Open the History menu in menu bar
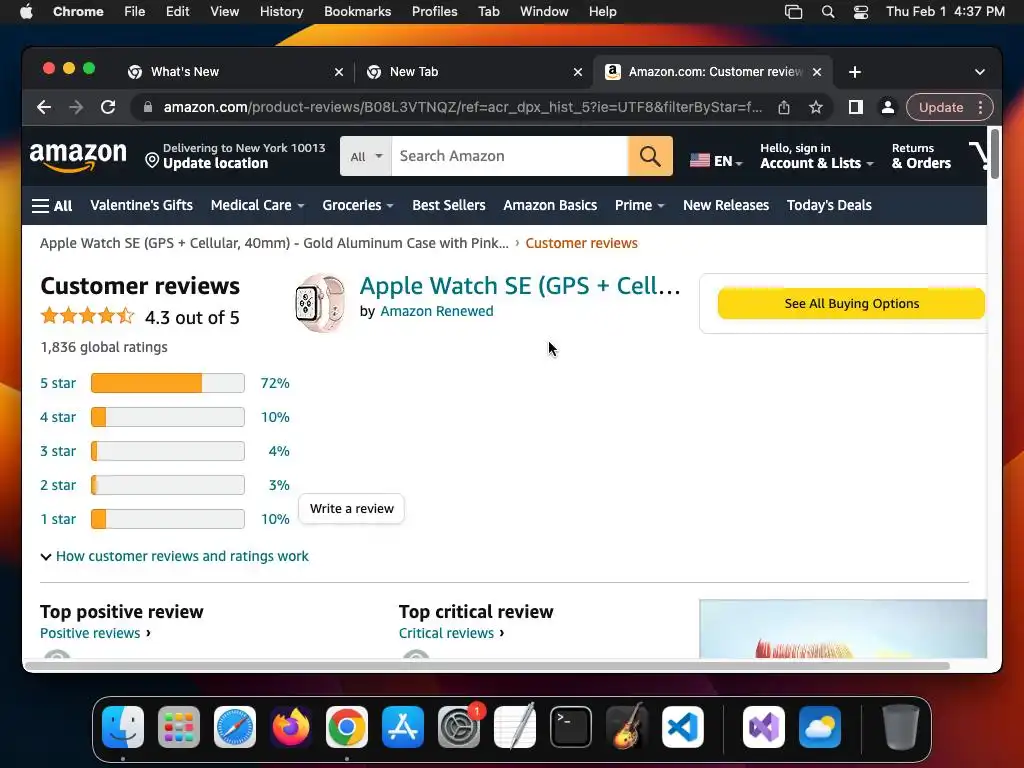Image resolution: width=1024 pixels, height=768 pixels. tap(281, 11)
